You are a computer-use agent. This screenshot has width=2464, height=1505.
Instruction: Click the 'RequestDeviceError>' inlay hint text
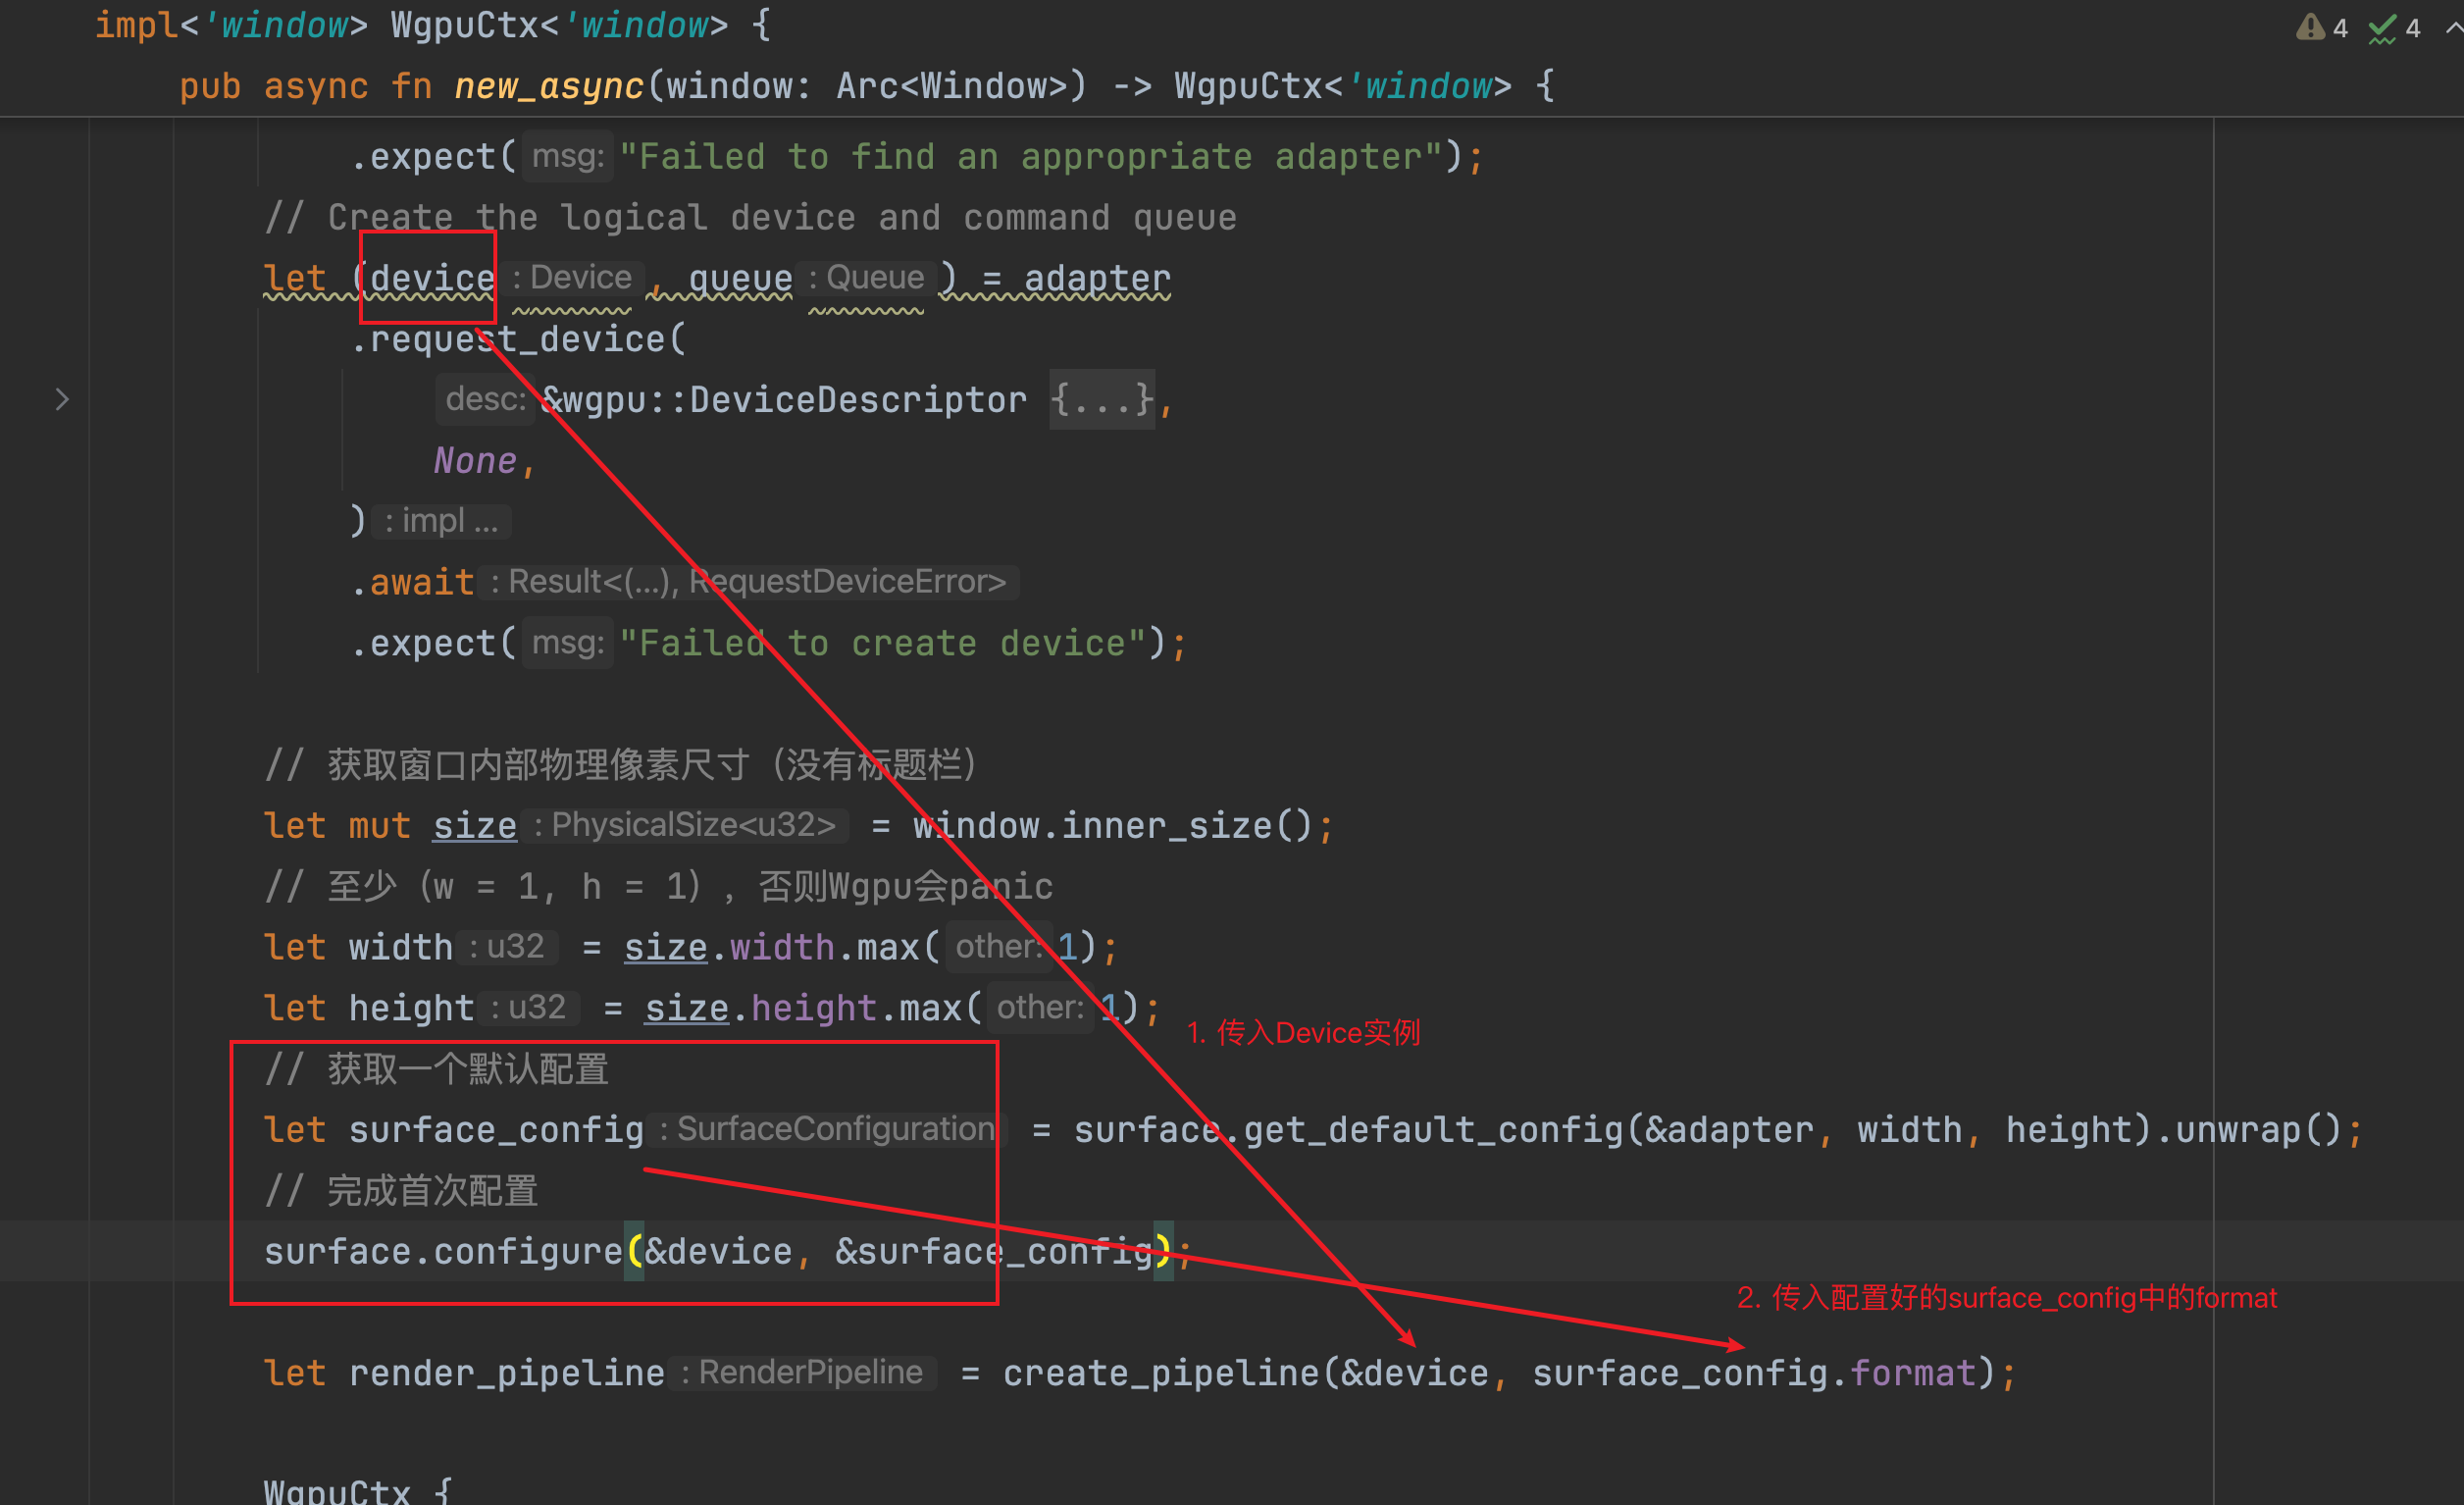848,582
